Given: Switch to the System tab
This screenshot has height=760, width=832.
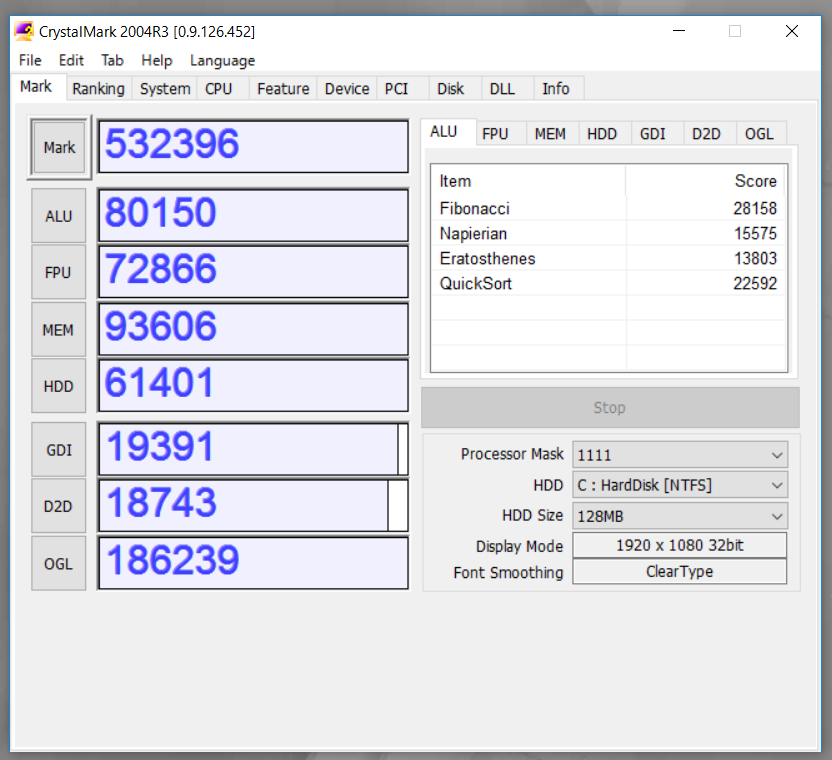Looking at the screenshot, I should [x=165, y=89].
